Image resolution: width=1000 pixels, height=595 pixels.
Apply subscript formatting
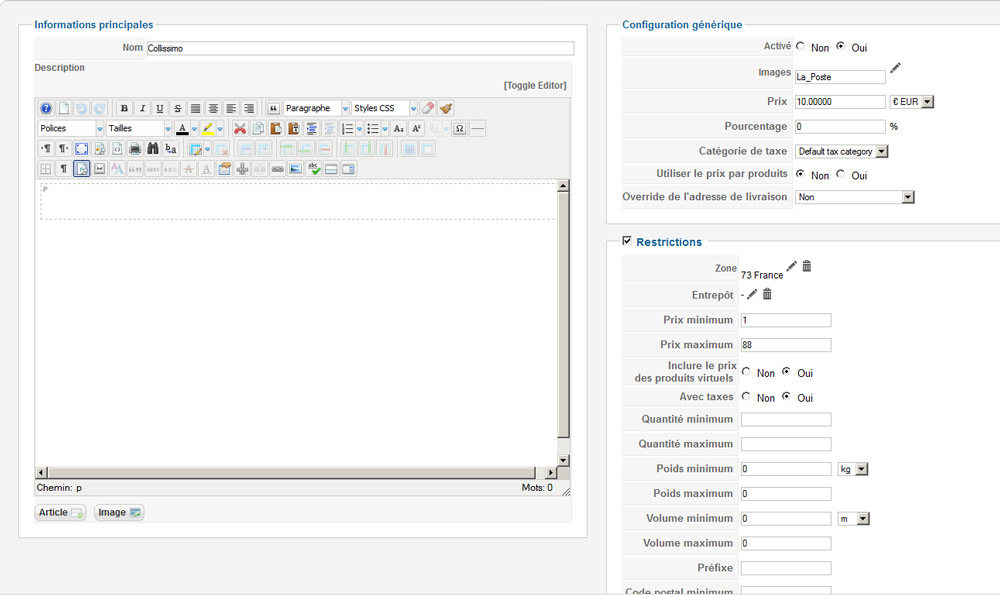coord(399,129)
